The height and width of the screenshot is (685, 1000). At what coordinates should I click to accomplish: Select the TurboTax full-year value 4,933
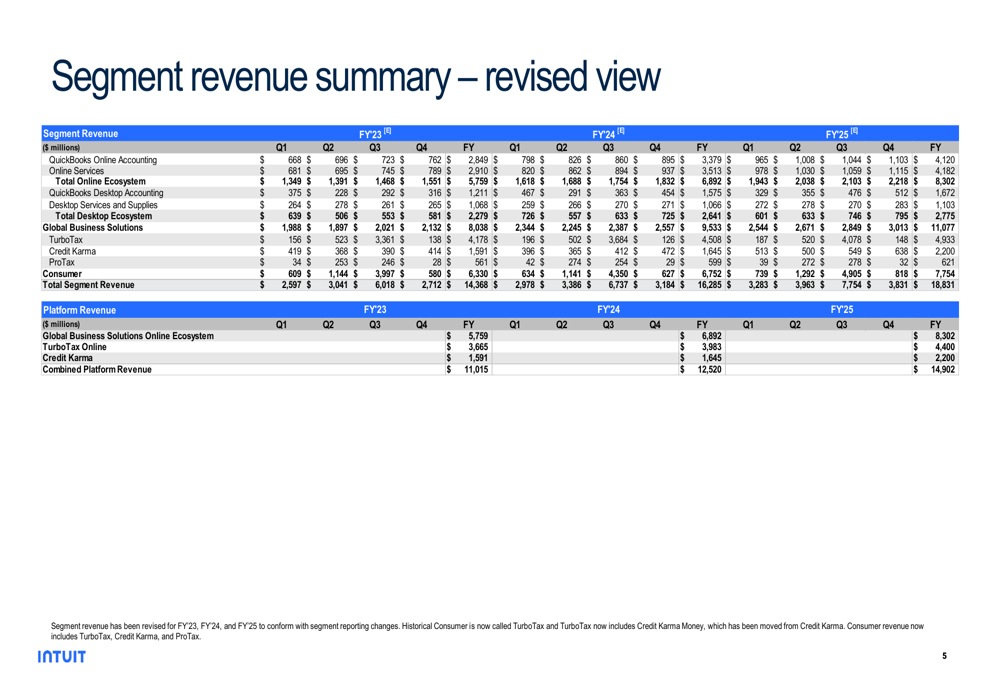tap(945, 240)
